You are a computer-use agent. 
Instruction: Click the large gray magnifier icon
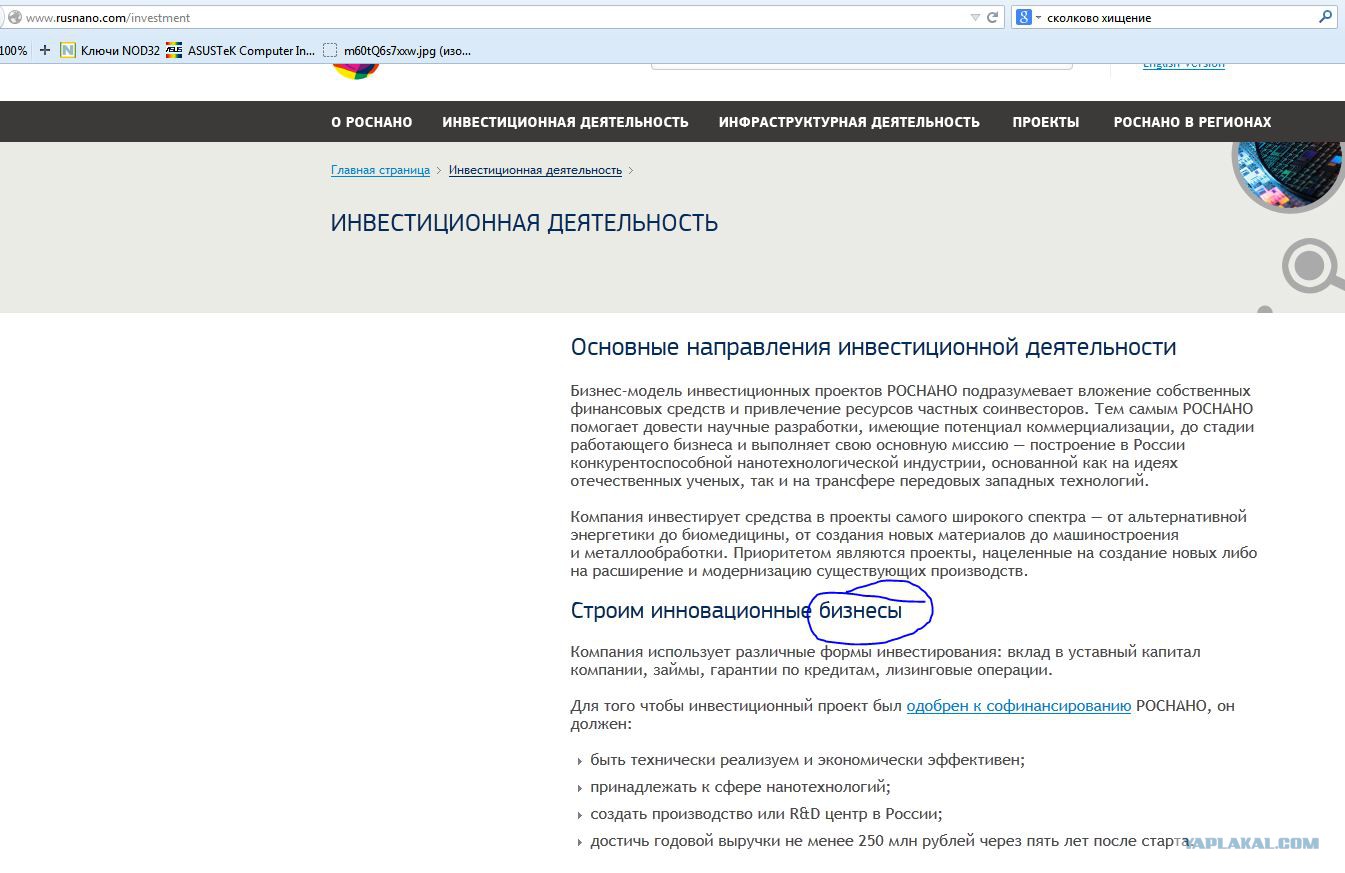coord(1312,266)
